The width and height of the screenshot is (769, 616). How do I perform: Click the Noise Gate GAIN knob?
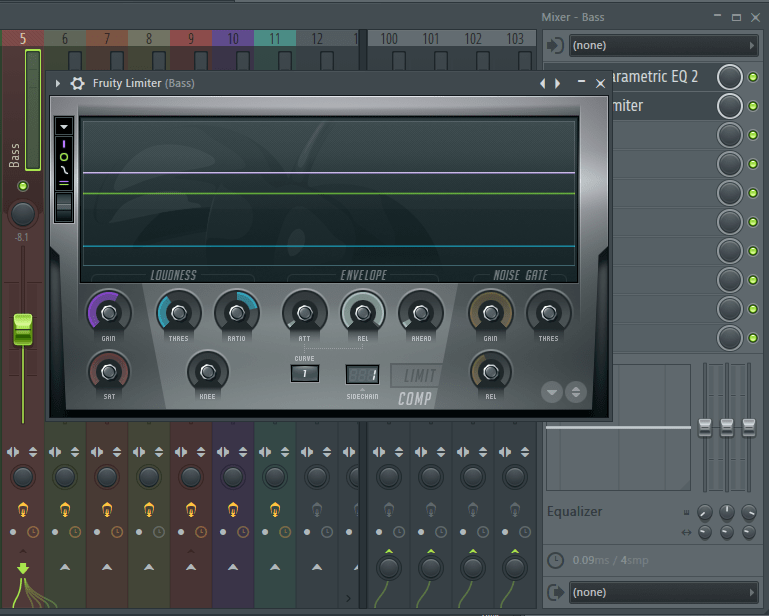(x=490, y=312)
